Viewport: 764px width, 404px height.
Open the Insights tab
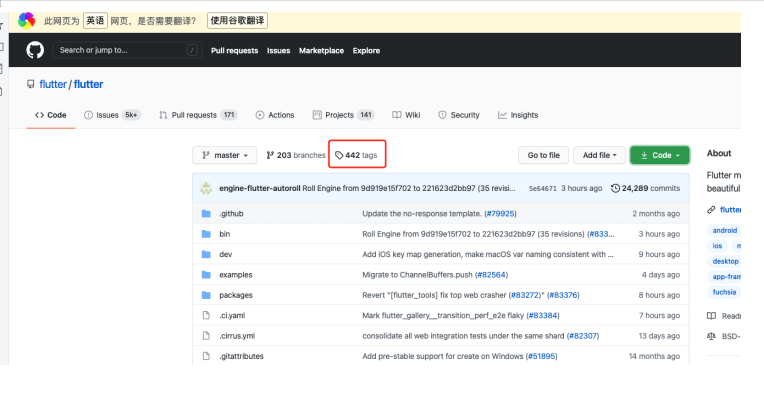pos(518,115)
